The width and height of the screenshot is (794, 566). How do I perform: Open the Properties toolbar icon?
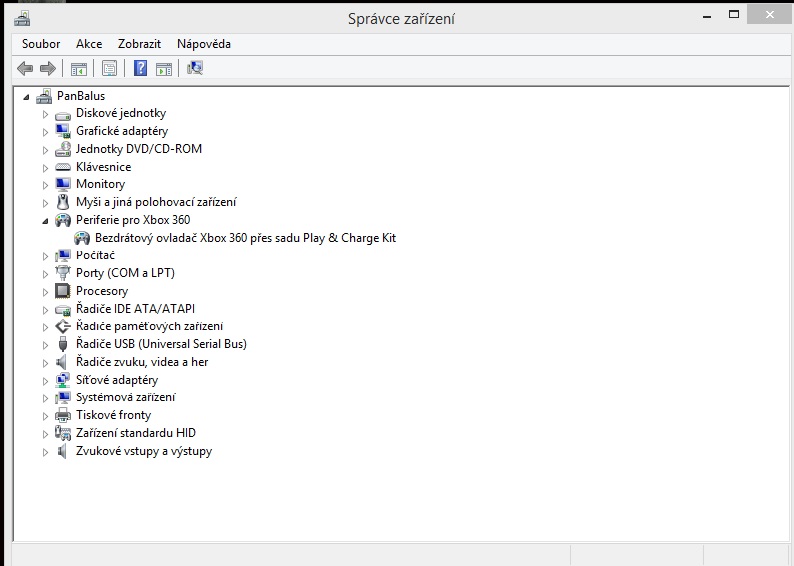(x=109, y=68)
